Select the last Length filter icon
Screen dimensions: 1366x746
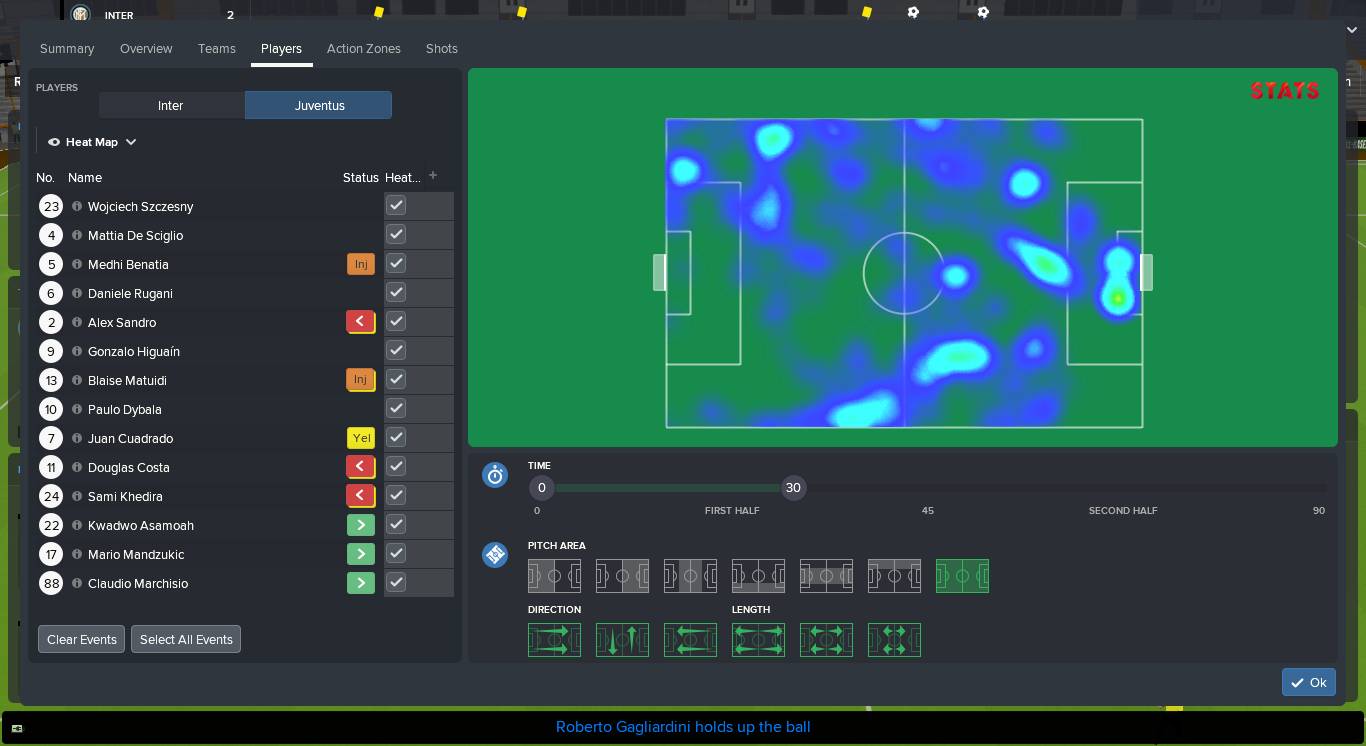(x=894, y=640)
